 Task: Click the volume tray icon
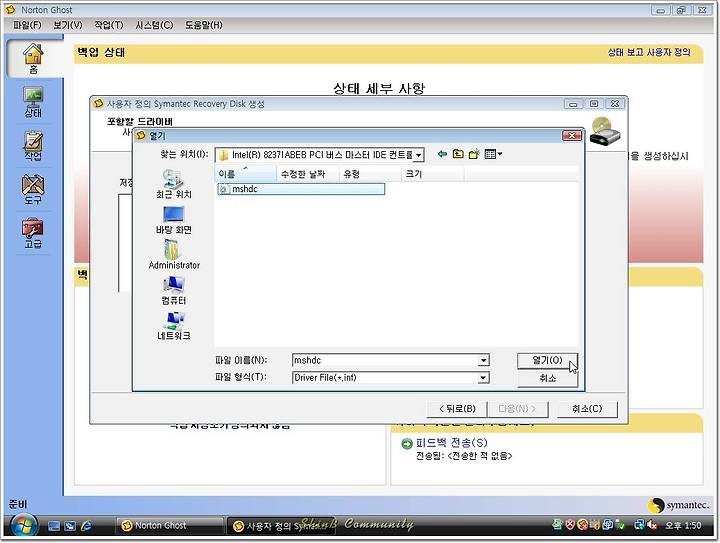(x=652, y=525)
